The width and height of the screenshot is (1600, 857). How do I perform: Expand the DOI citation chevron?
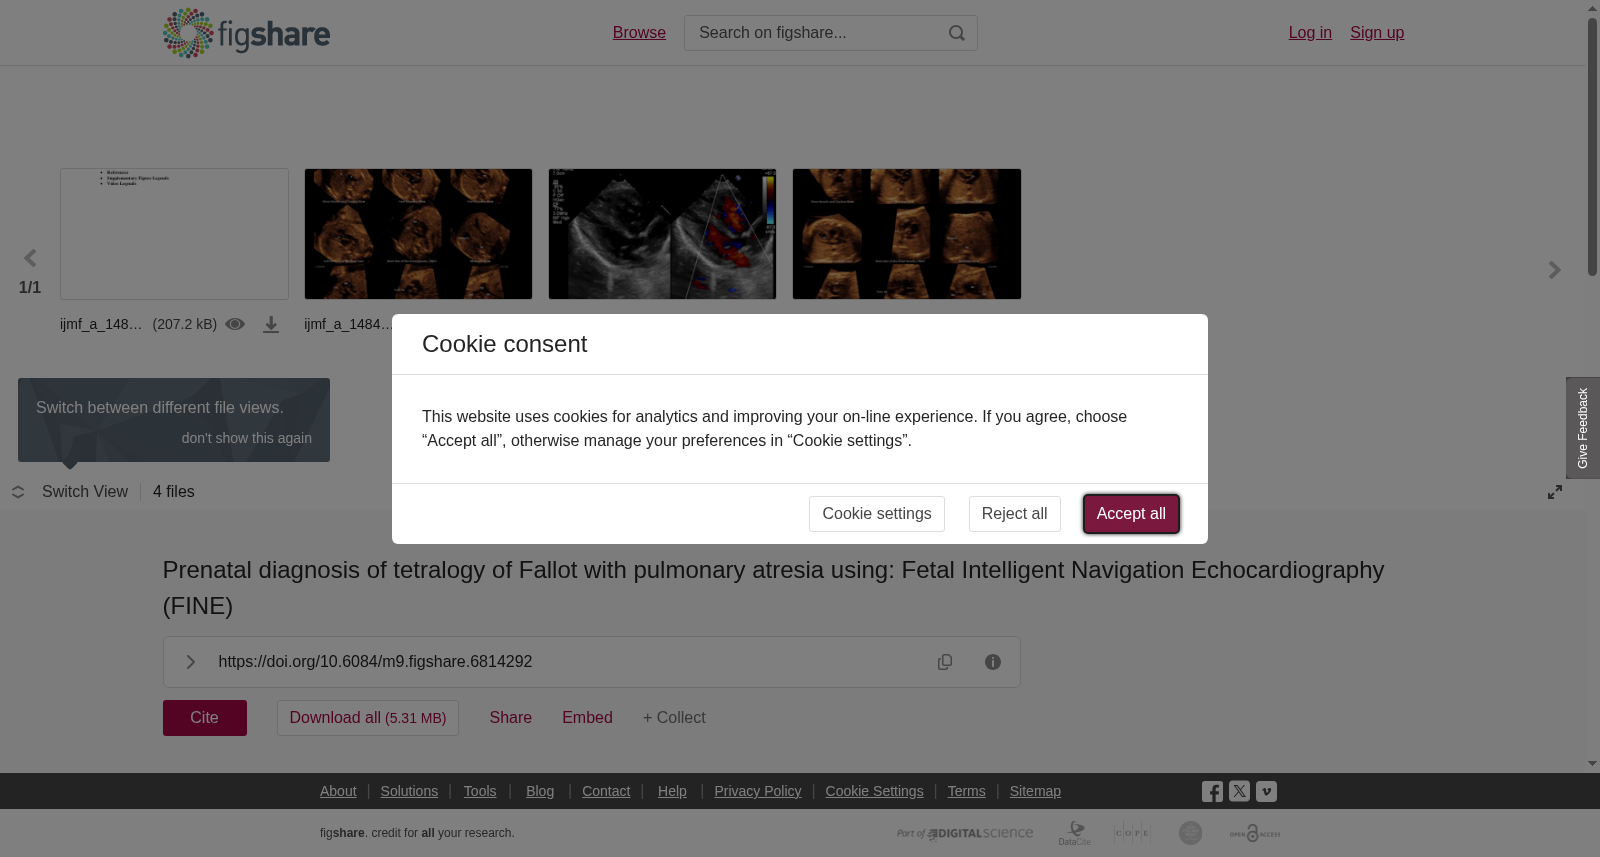(x=190, y=662)
